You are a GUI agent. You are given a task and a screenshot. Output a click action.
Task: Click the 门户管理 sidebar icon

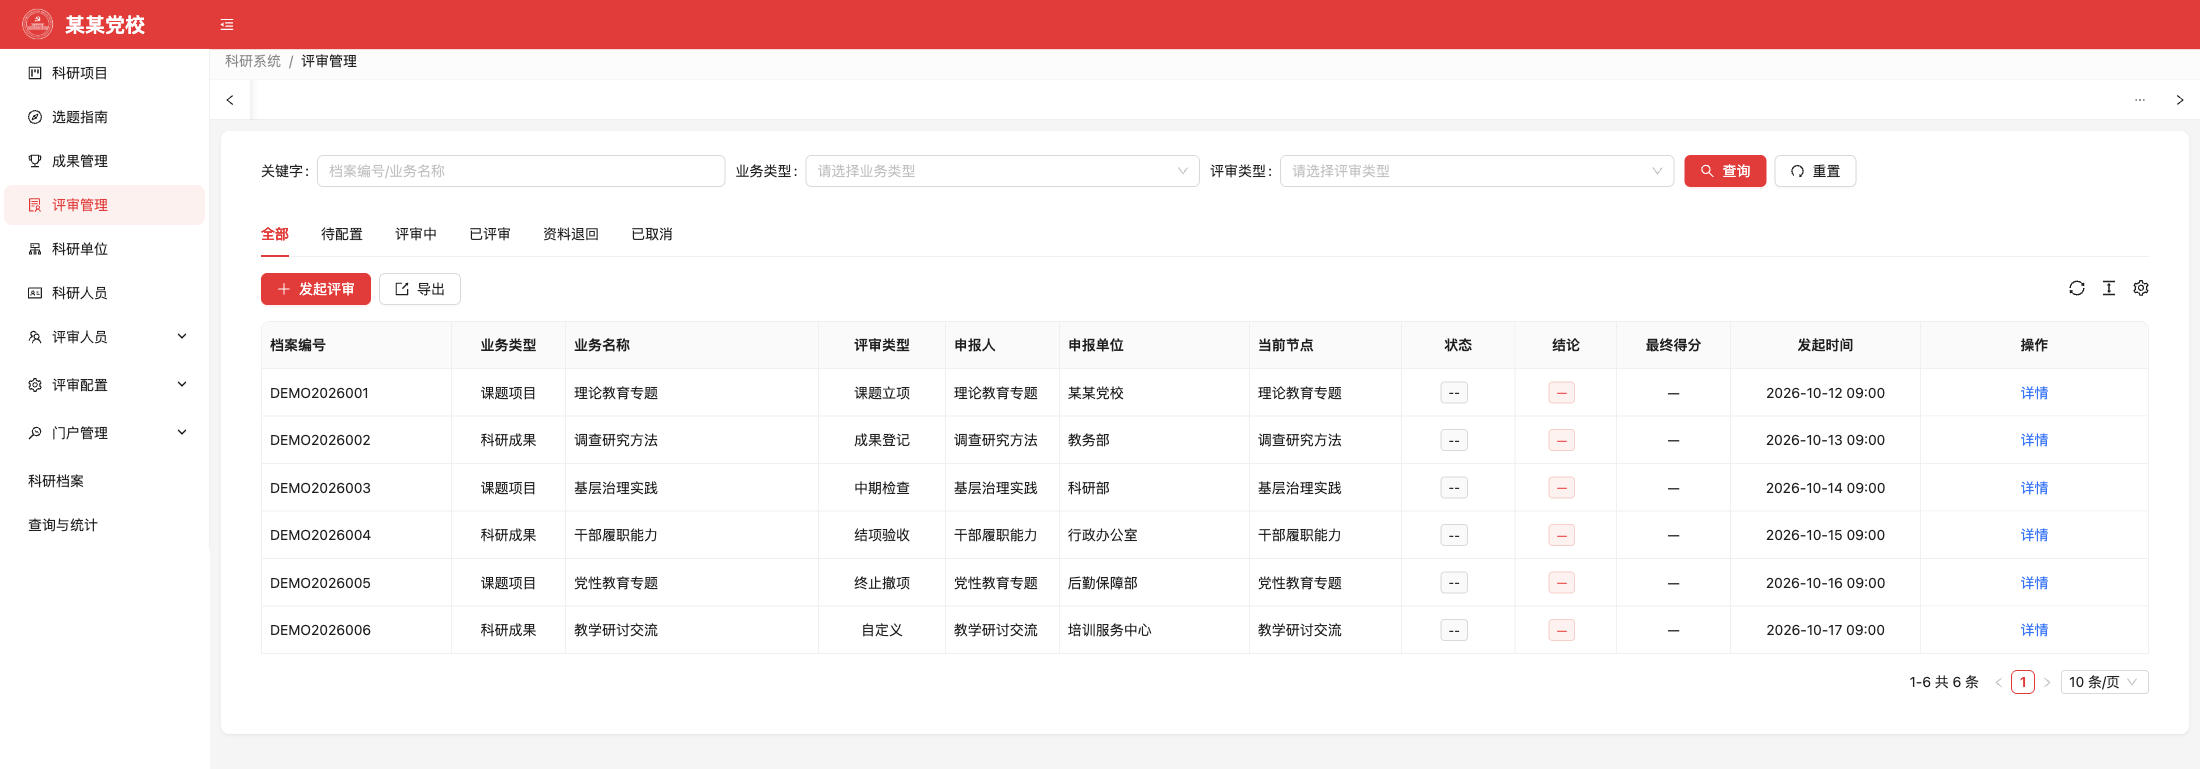tap(35, 433)
